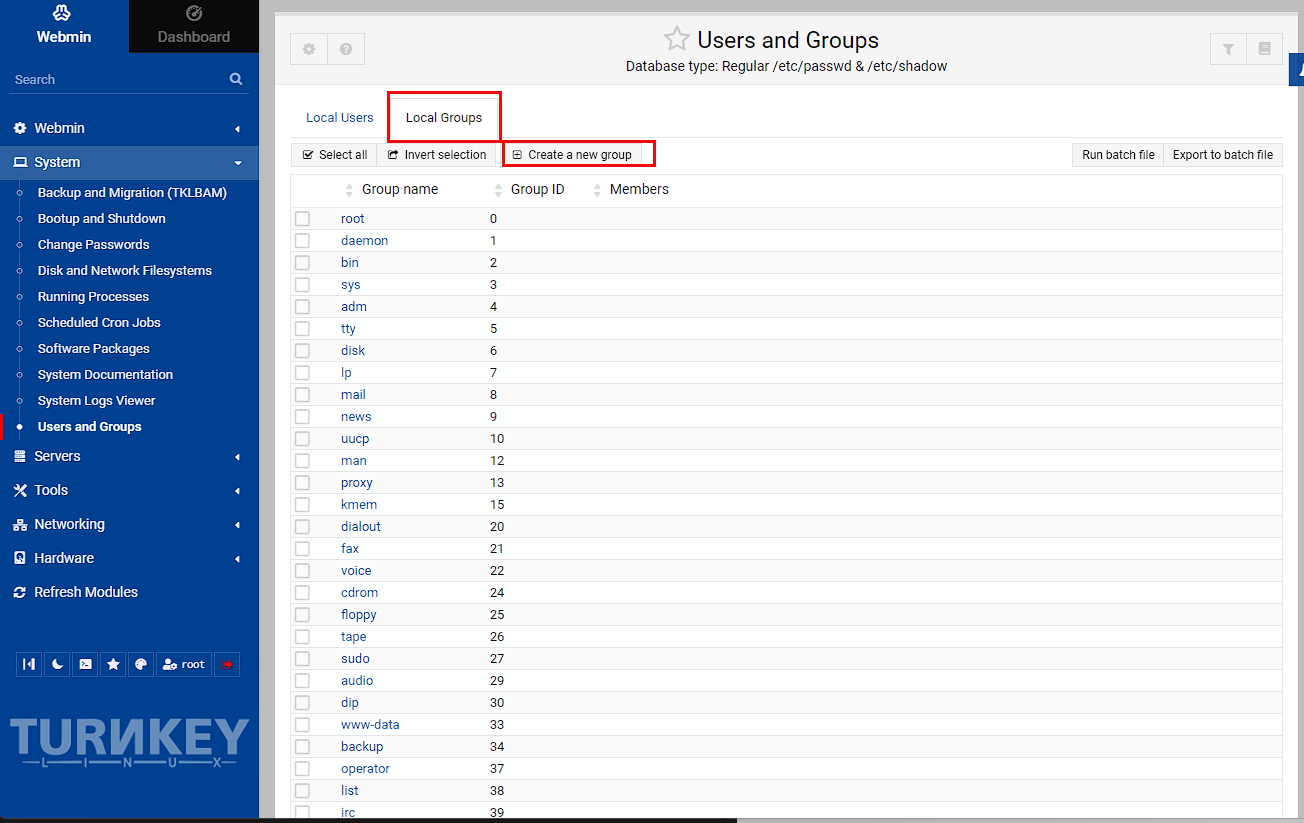1304x823 pixels.
Task: Switch to the Local Users tab
Action: [339, 118]
